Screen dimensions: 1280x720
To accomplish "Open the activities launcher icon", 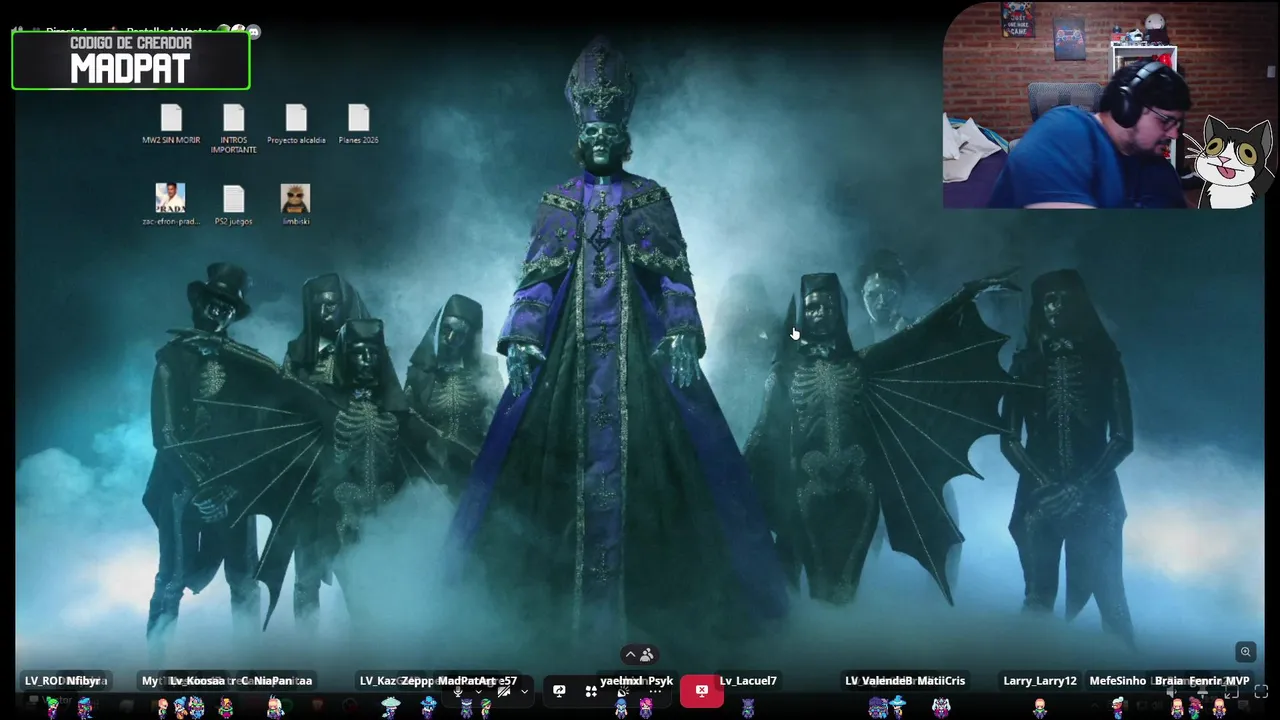I will 591,691.
